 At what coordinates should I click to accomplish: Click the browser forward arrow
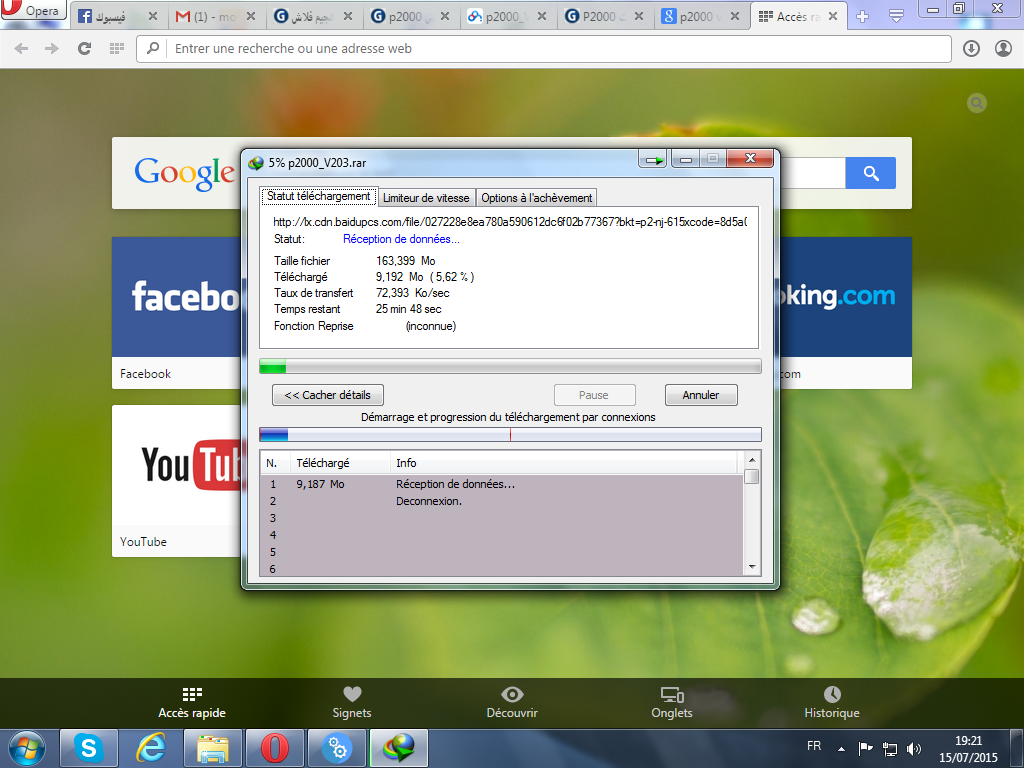tap(52, 48)
